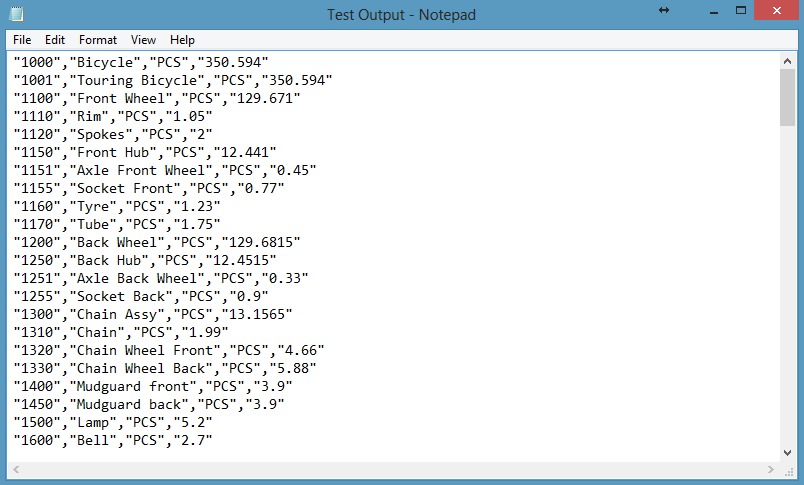
Task: Click the double-headed arrow icon in title bar
Action: pyautogui.click(x=663, y=10)
